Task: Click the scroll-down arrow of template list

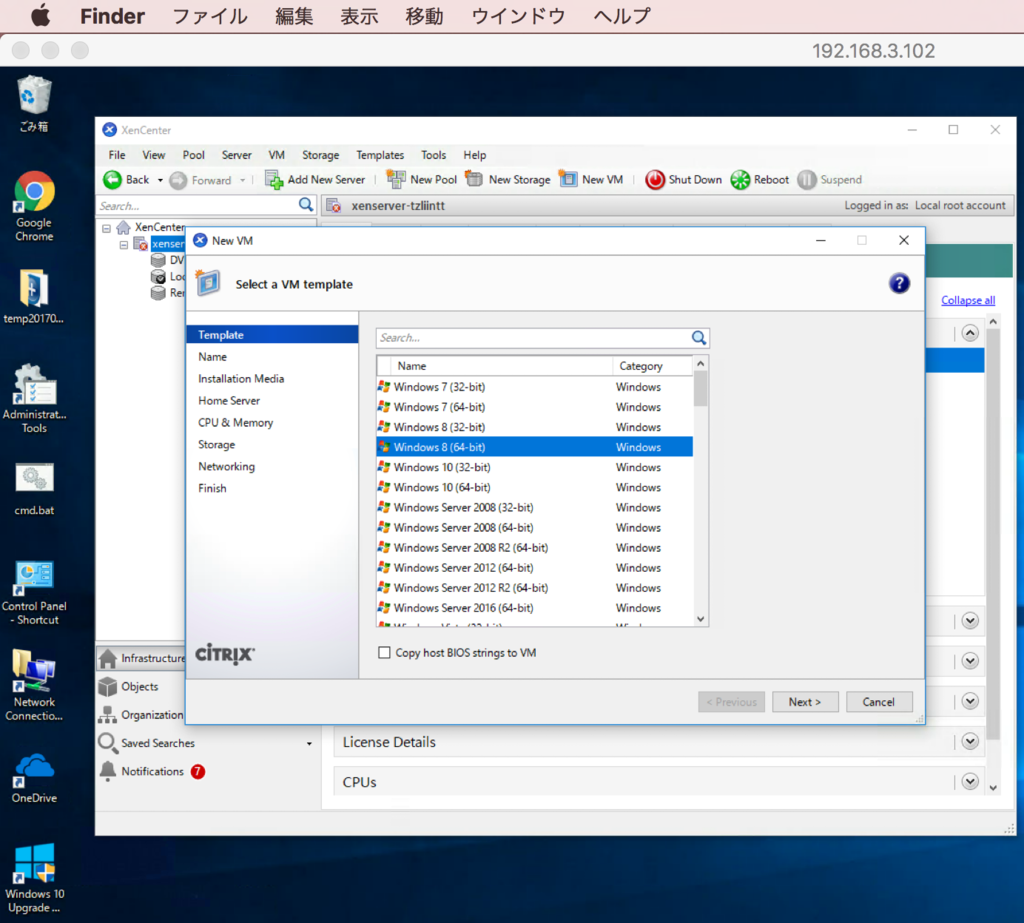Action: coord(701,619)
